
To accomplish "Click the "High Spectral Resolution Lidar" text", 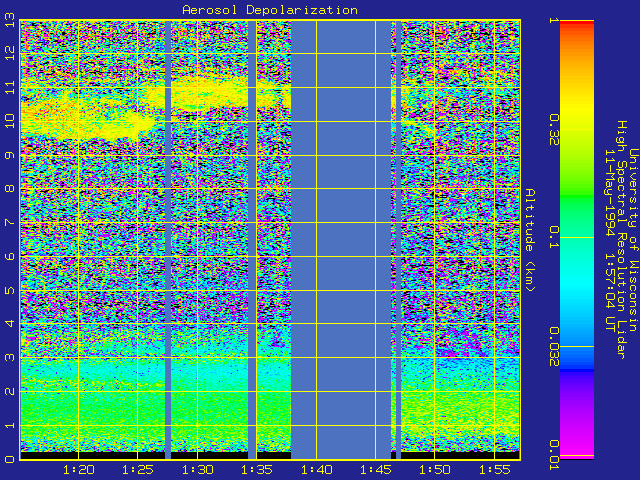I will pyautogui.click(x=621, y=240).
